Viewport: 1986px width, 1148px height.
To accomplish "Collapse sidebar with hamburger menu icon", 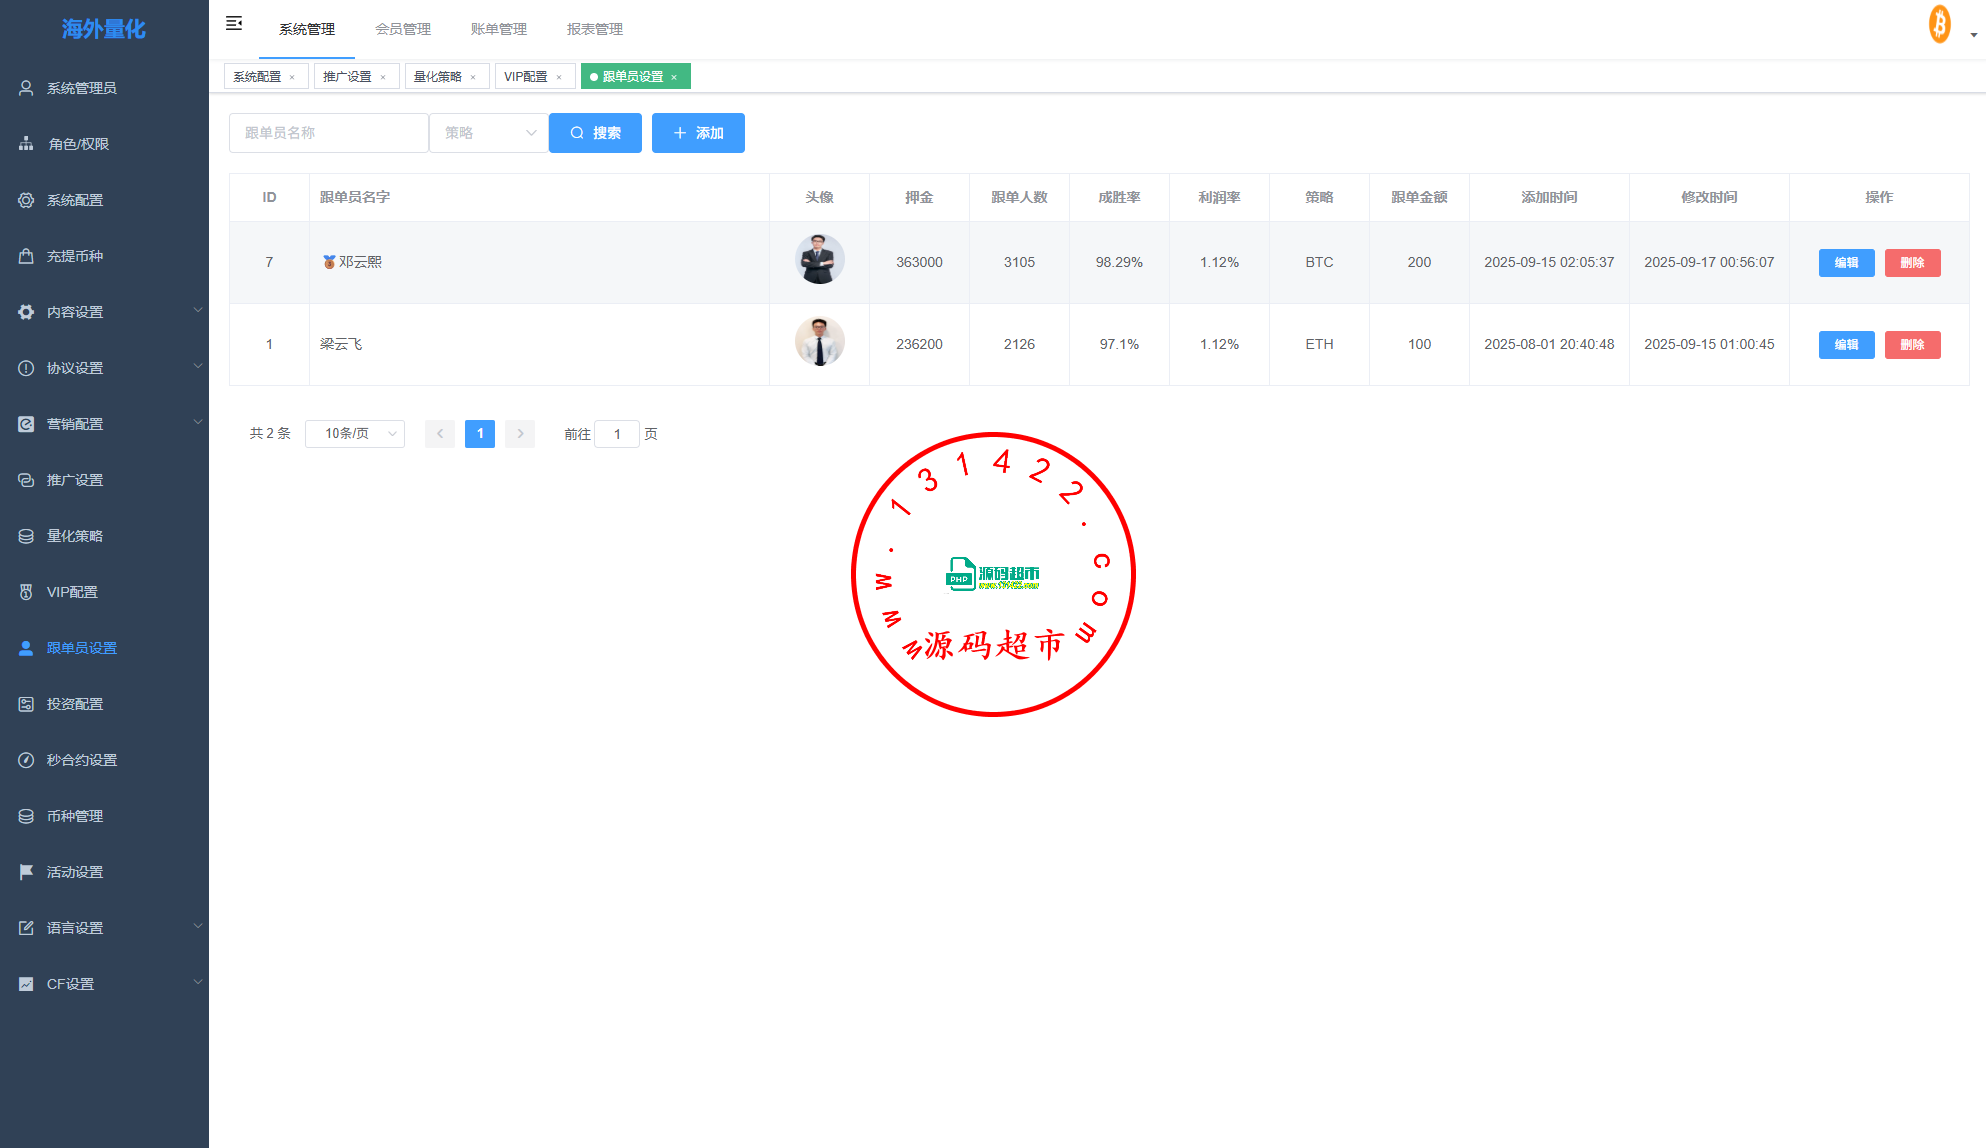I will coord(234,23).
